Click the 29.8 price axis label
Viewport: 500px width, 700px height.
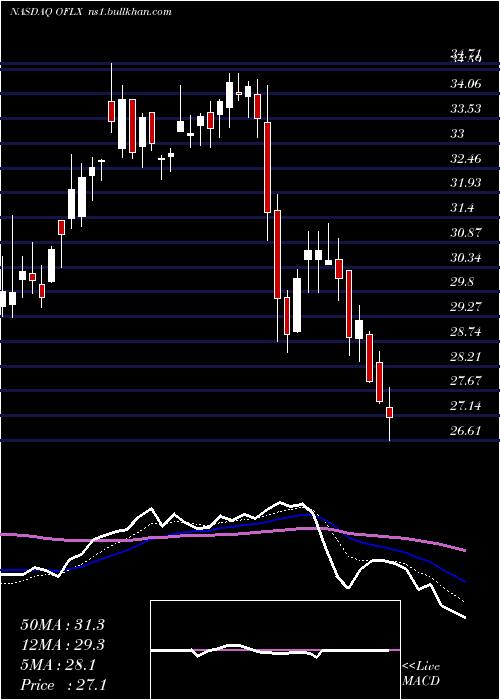[462, 282]
